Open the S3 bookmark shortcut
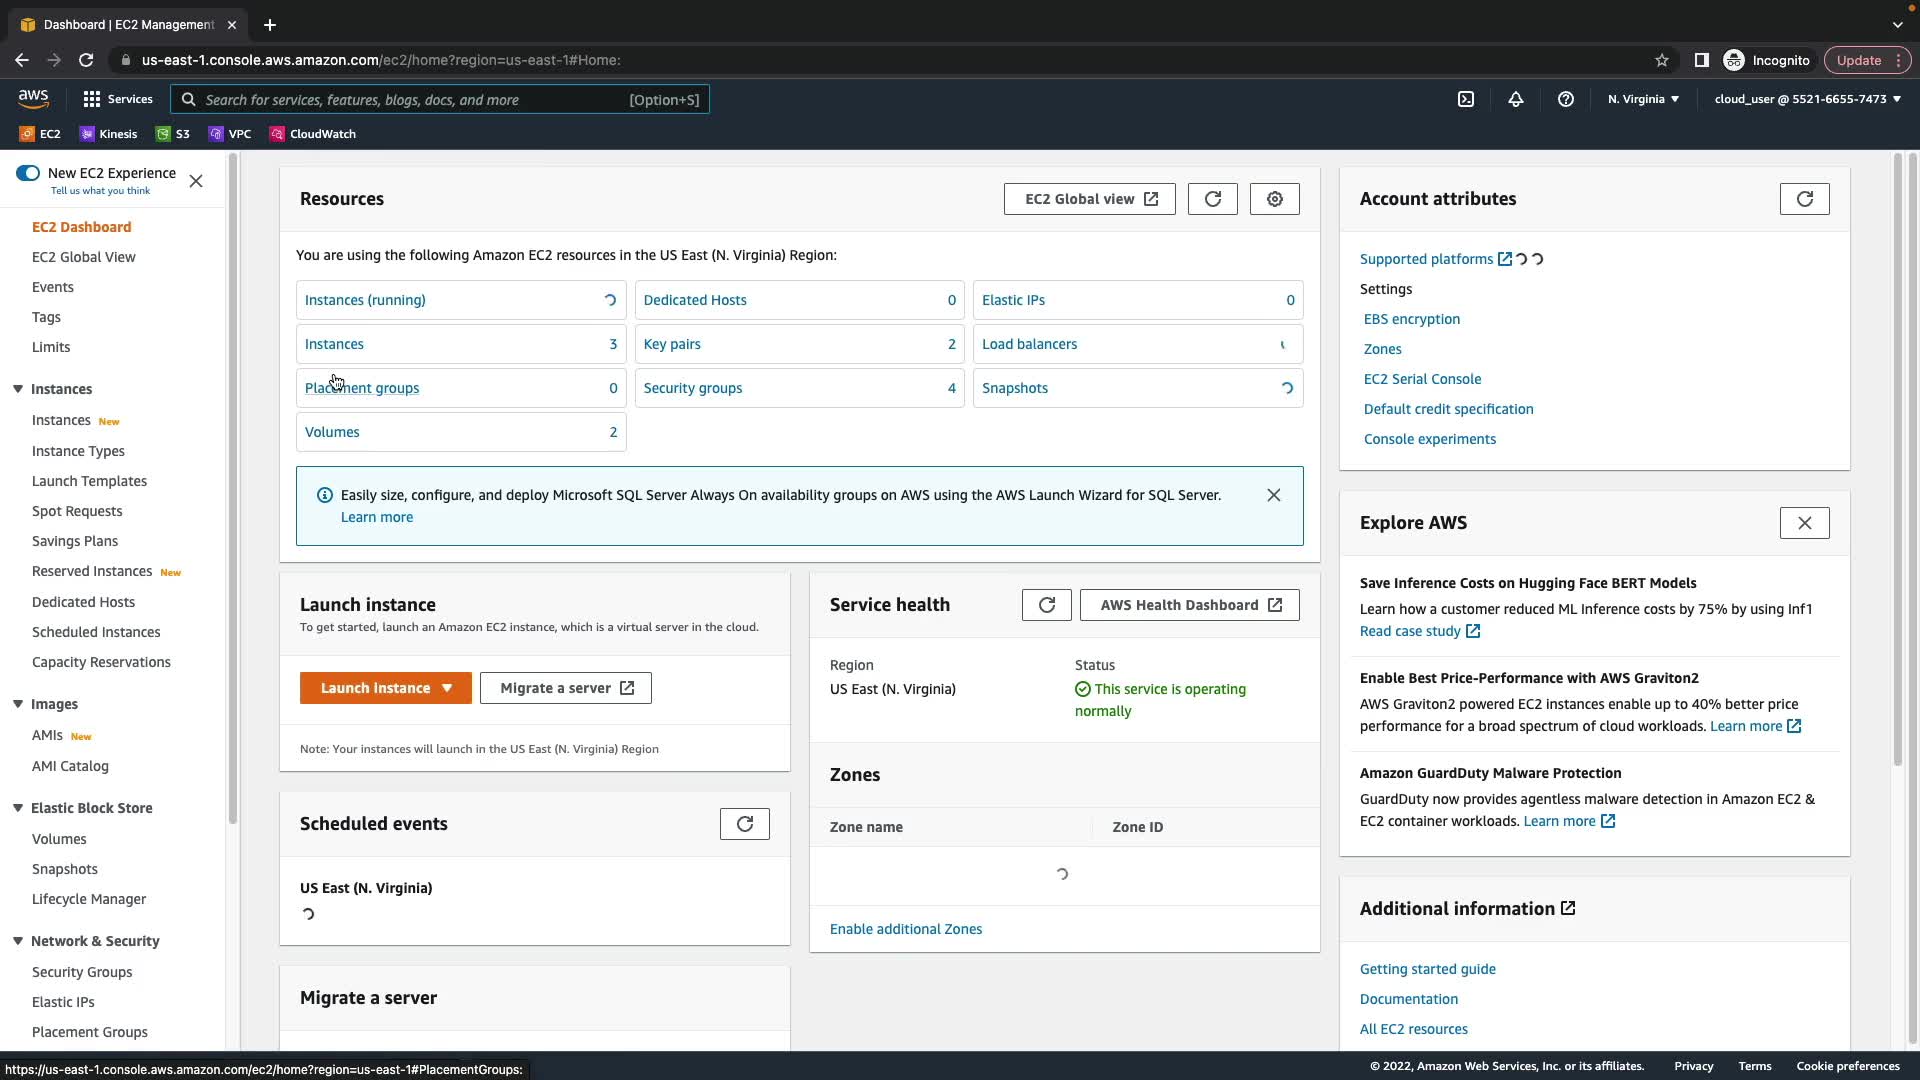This screenshot has height=1080, width=1920. (x=173, y=134)
